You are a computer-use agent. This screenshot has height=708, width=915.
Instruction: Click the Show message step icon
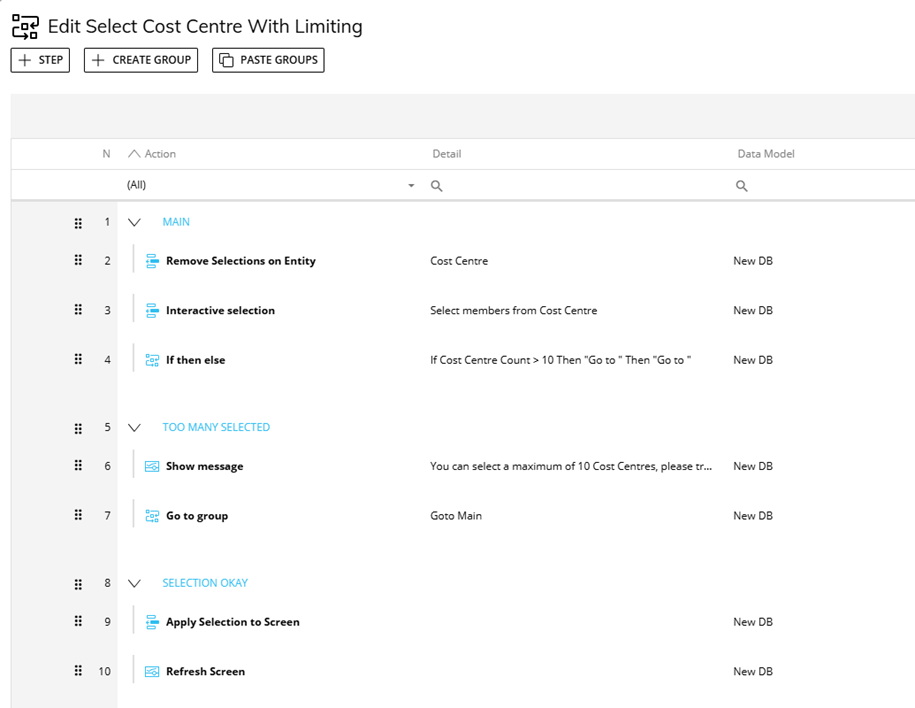pyautogui.click(x=152, y=466)
